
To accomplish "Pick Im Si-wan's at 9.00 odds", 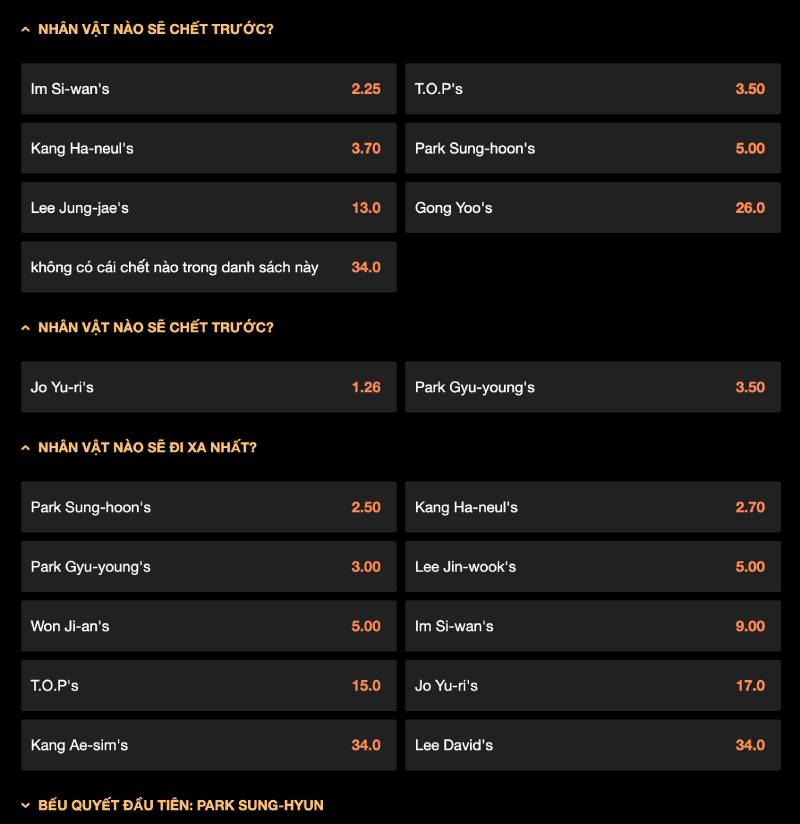I will 592,626.
